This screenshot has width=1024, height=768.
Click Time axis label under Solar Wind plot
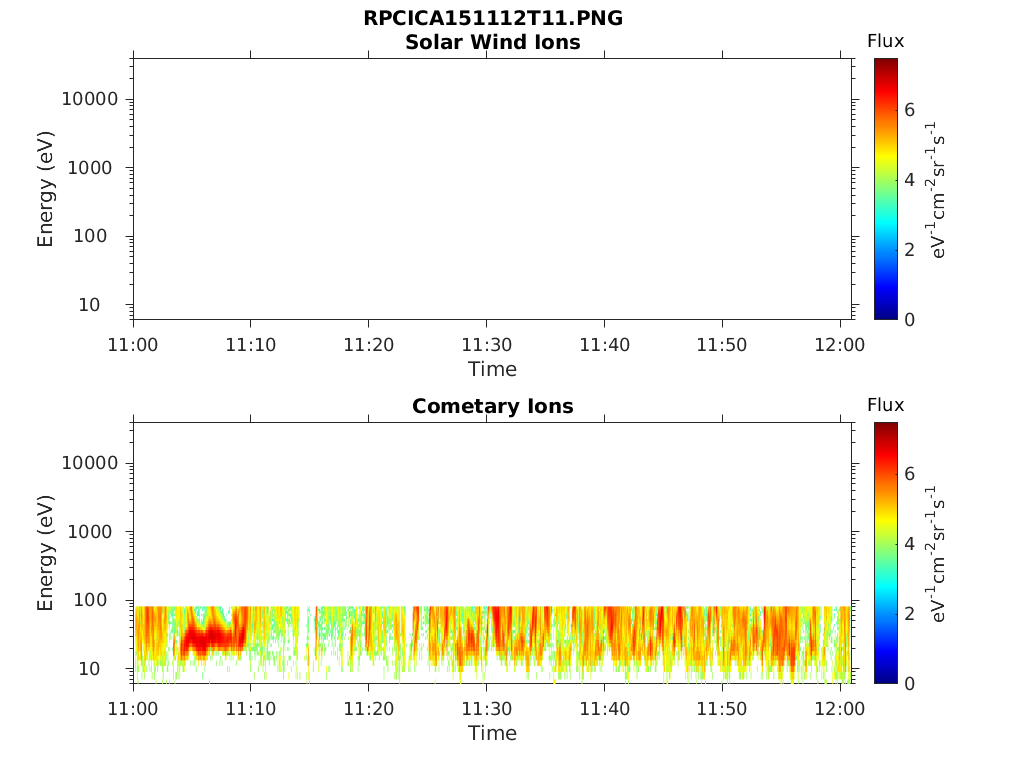click(x=492, y=369)
